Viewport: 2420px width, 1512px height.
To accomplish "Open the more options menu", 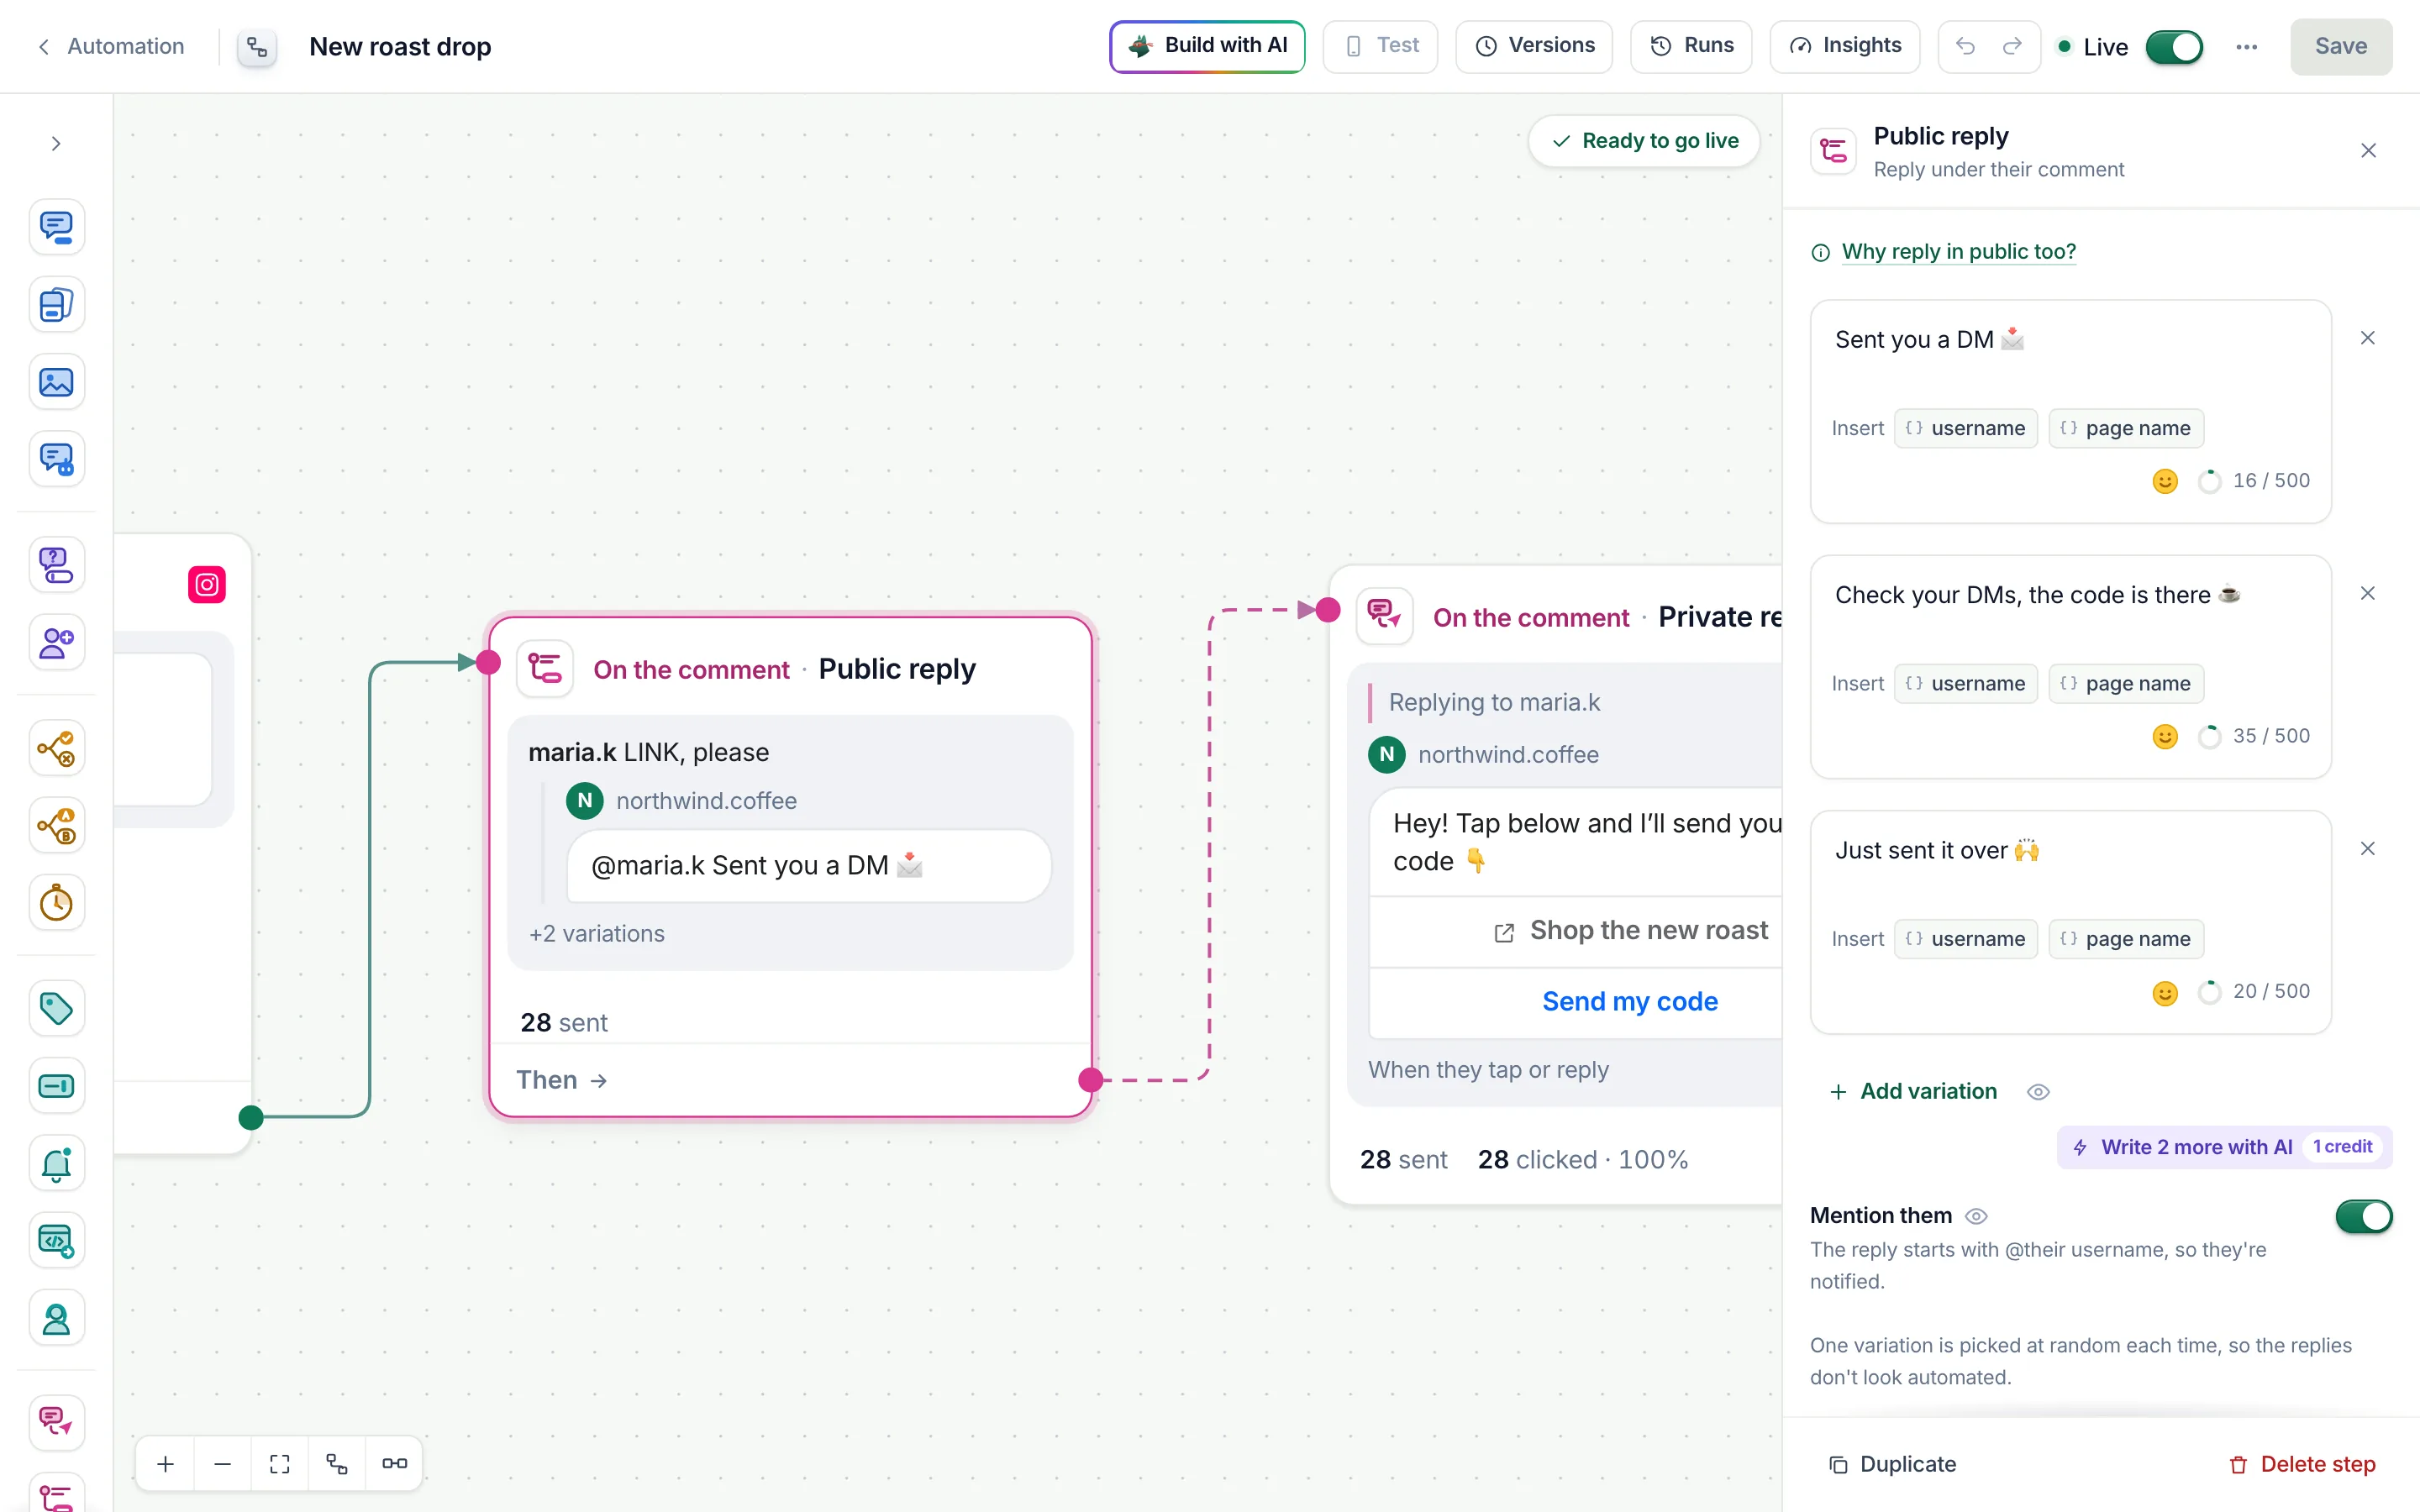I will point(2246,46).
